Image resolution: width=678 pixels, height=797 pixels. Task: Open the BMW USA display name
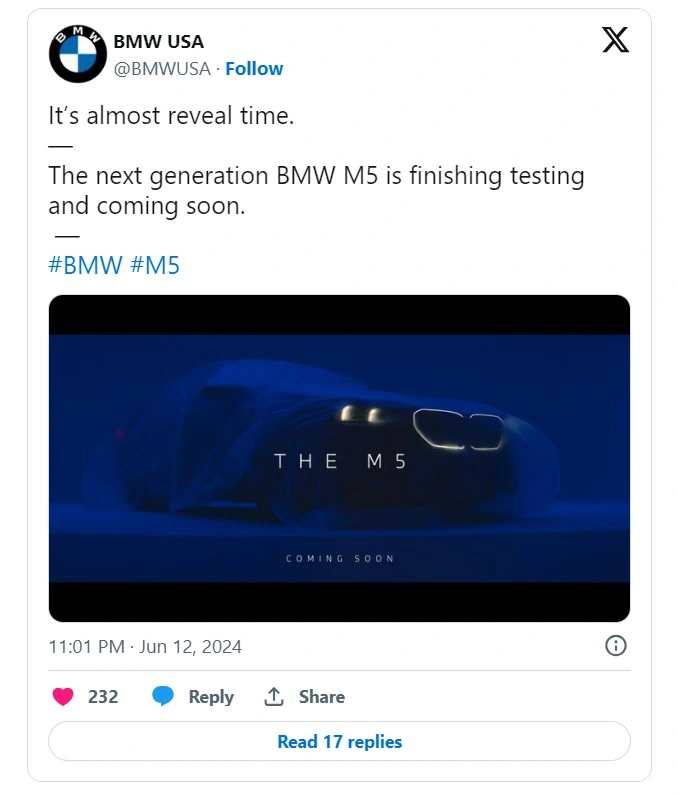tap(158, 42)
